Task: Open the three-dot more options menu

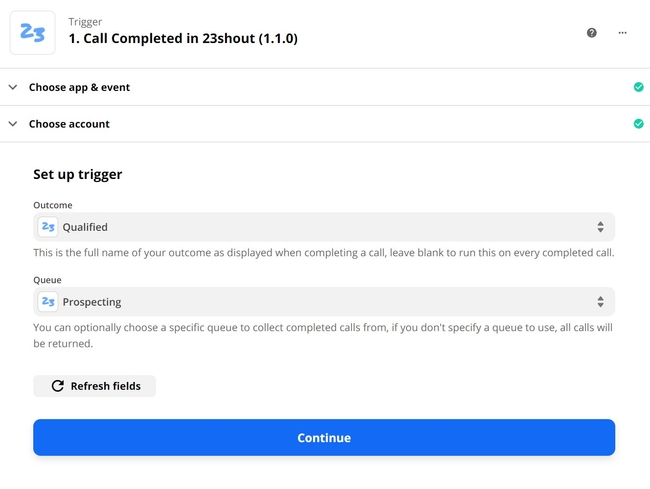Action: [622, 33]
